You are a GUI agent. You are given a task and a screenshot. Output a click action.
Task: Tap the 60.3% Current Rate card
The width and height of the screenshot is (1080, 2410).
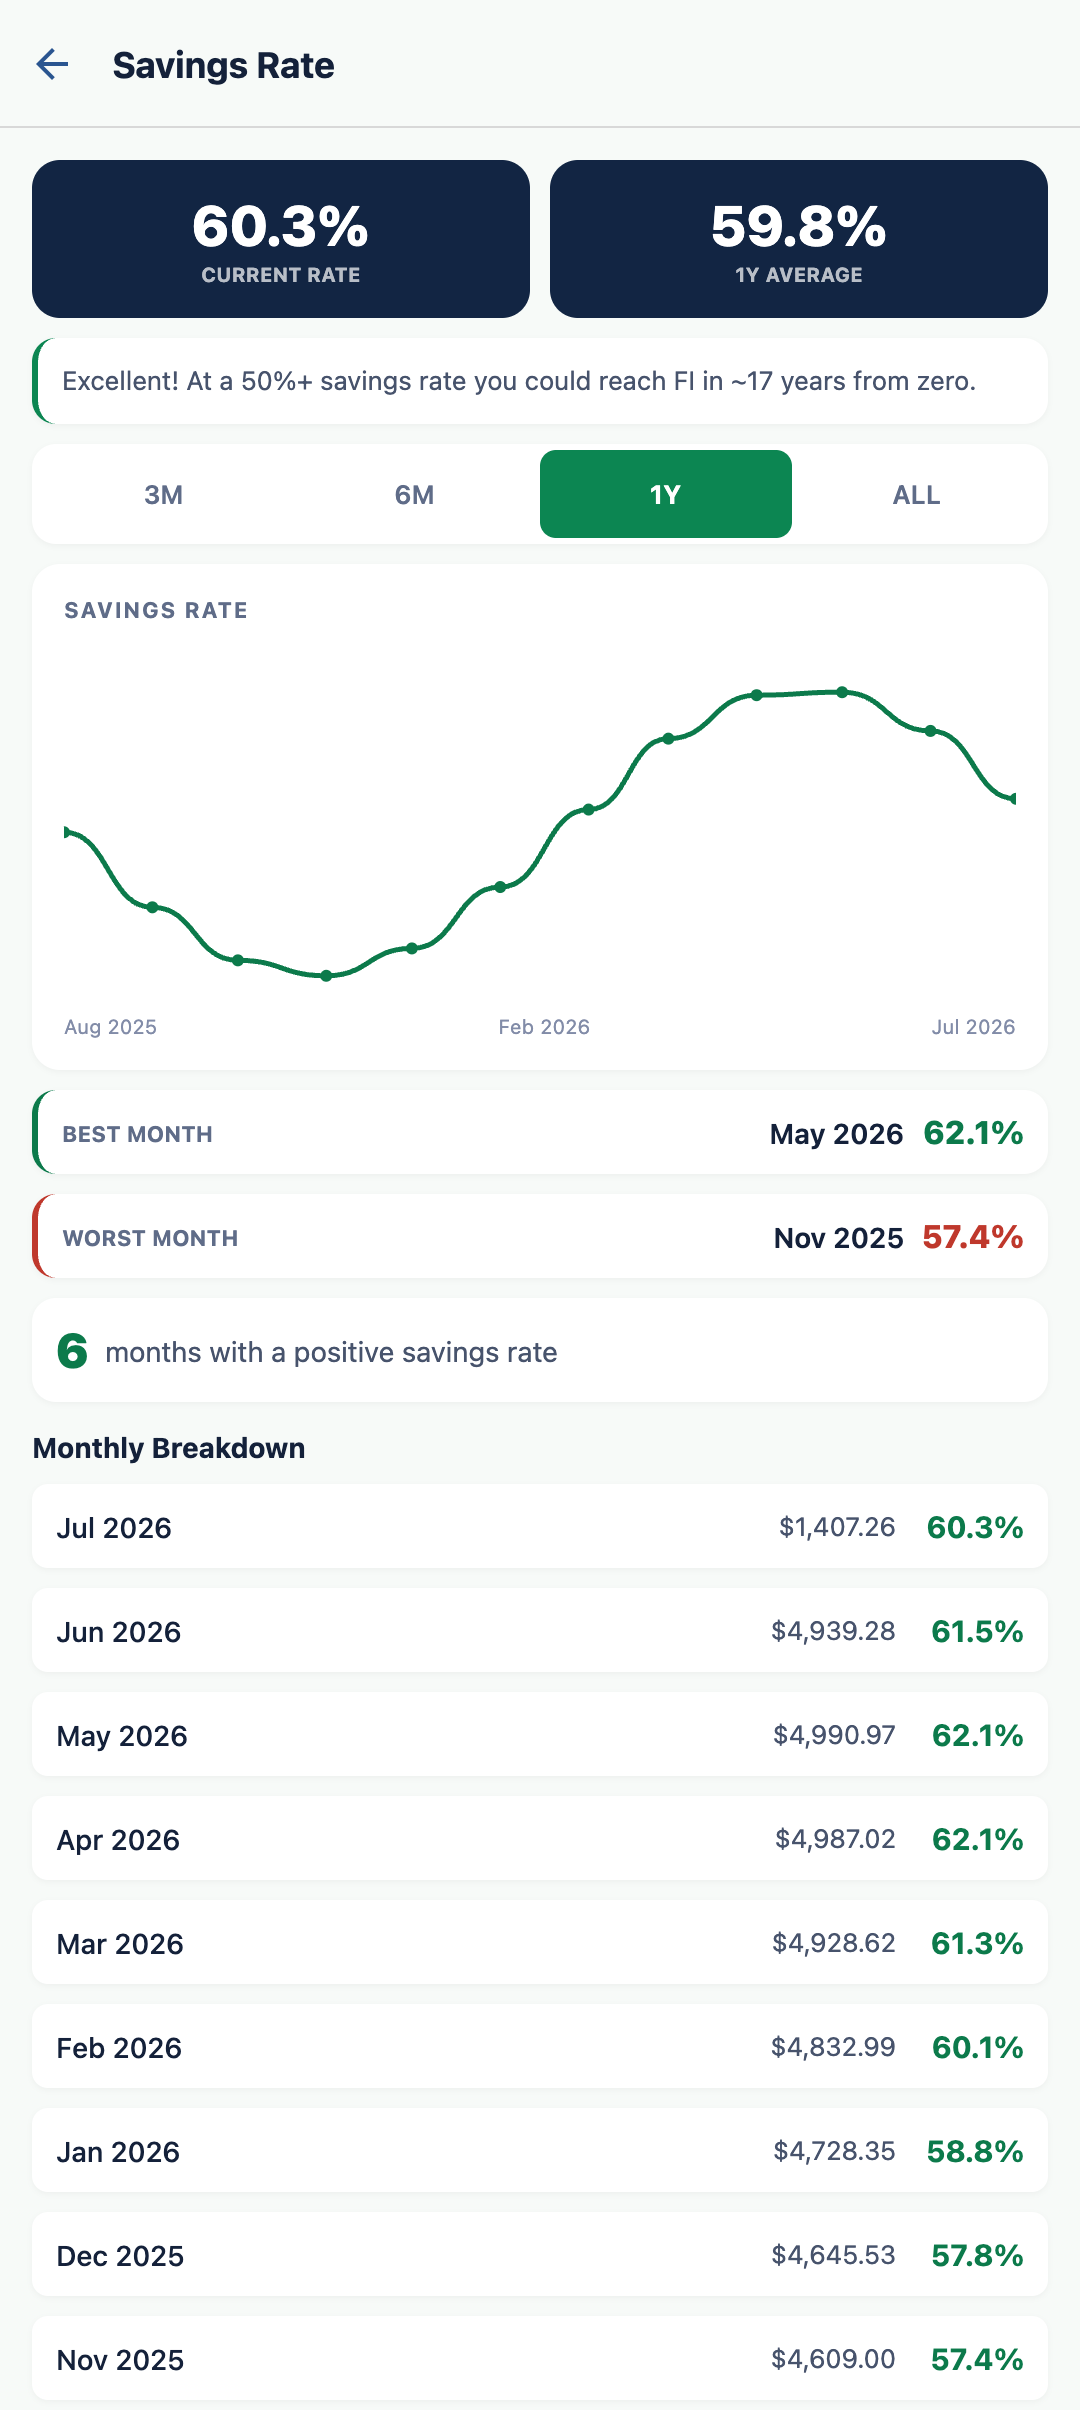pyautogui.click(x=281, y=239)
